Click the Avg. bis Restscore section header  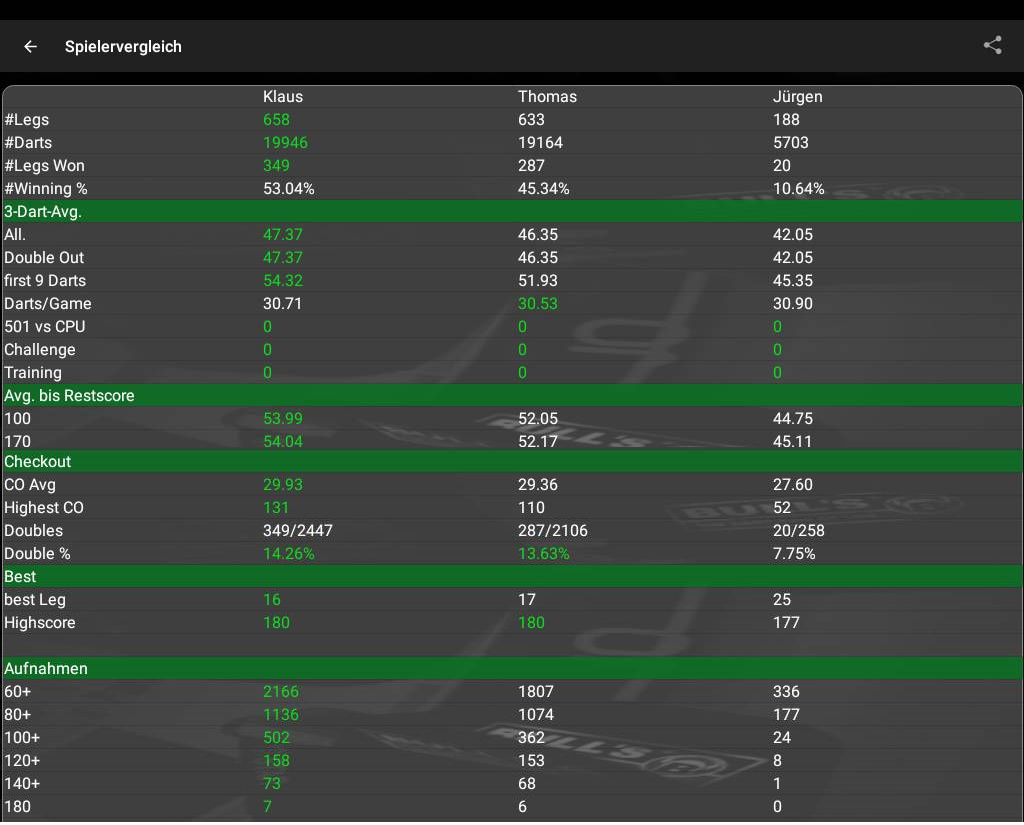click(69, 396)
